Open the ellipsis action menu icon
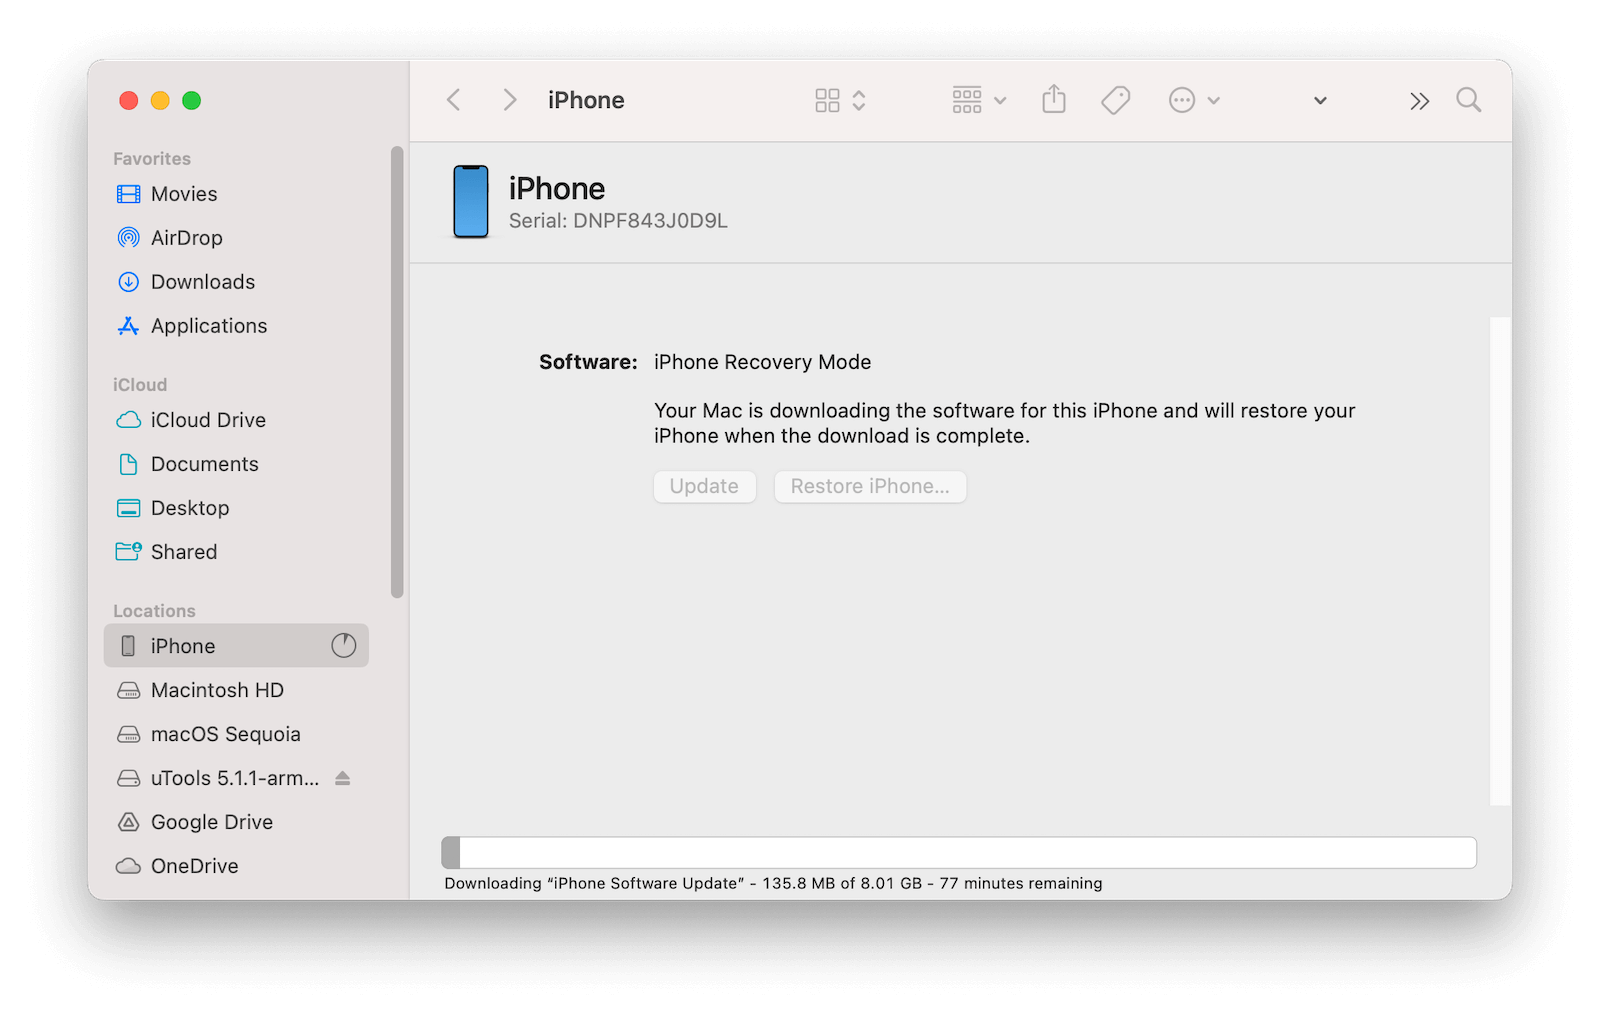This screenshot has width=1600, height=1016. coord(1182,100)
